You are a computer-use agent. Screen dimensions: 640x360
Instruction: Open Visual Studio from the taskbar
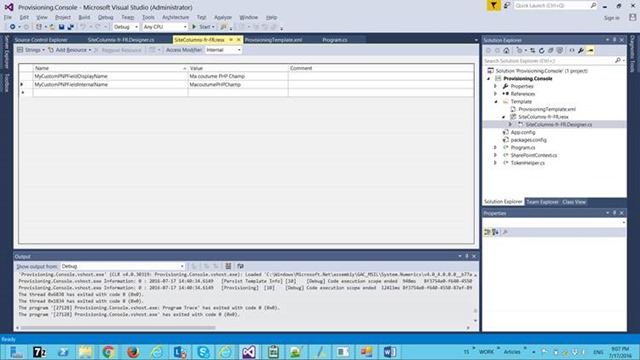click(x=249, y=351)
